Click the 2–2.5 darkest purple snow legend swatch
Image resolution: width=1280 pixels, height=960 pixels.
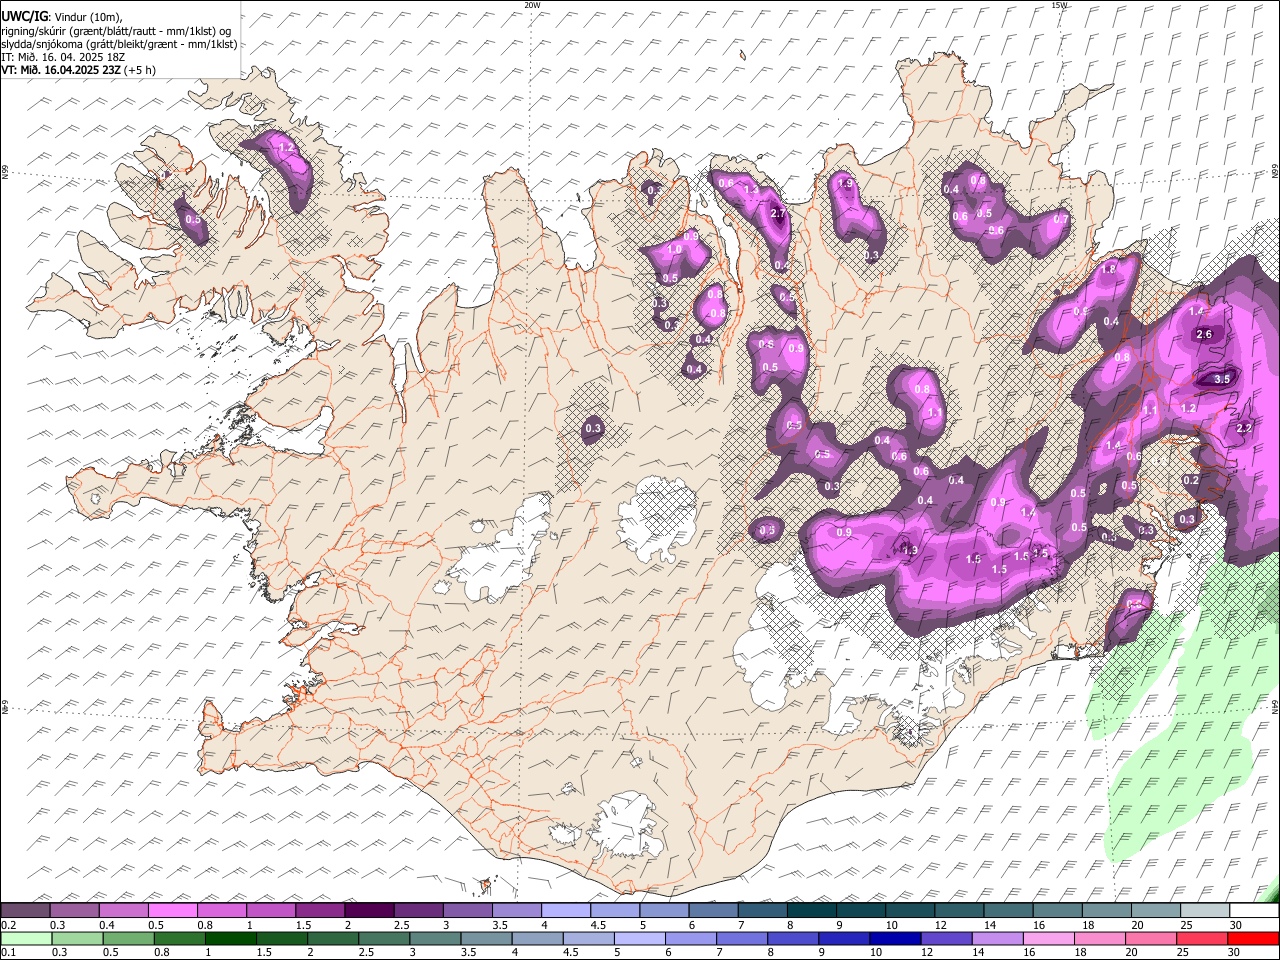[370, 911]
